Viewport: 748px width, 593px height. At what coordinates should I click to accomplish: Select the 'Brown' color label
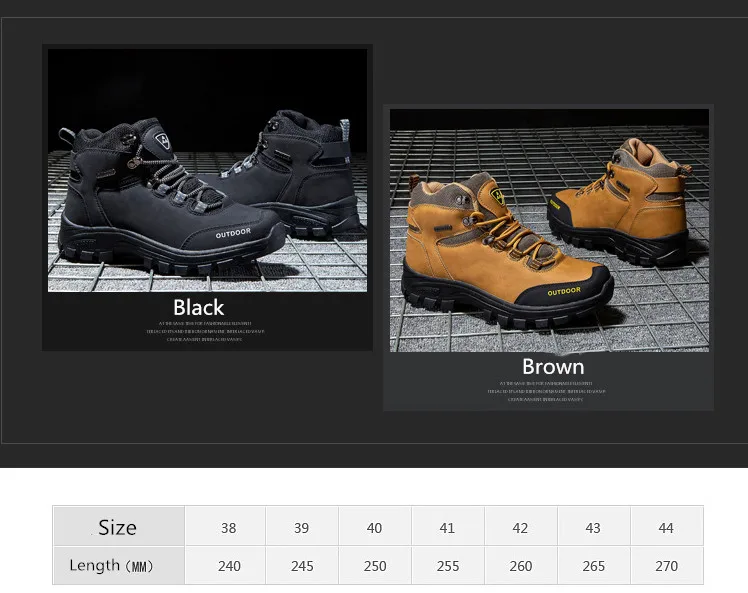pyautogui.click(x=553, y=367)
